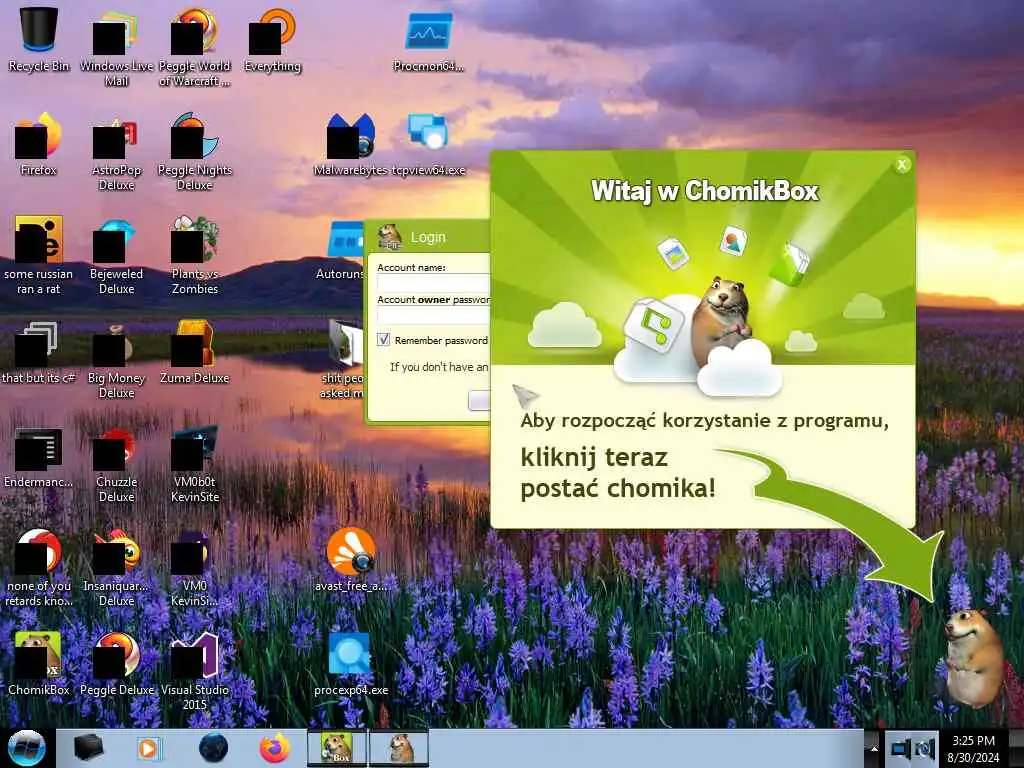This screenshot has width=1024, height=768.
Task: Open the black box taskbar icon
Action: tap(88, 748)
